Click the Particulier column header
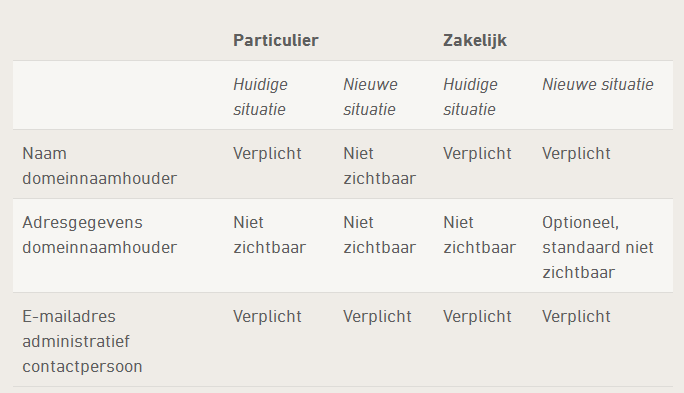 point(276,41)
